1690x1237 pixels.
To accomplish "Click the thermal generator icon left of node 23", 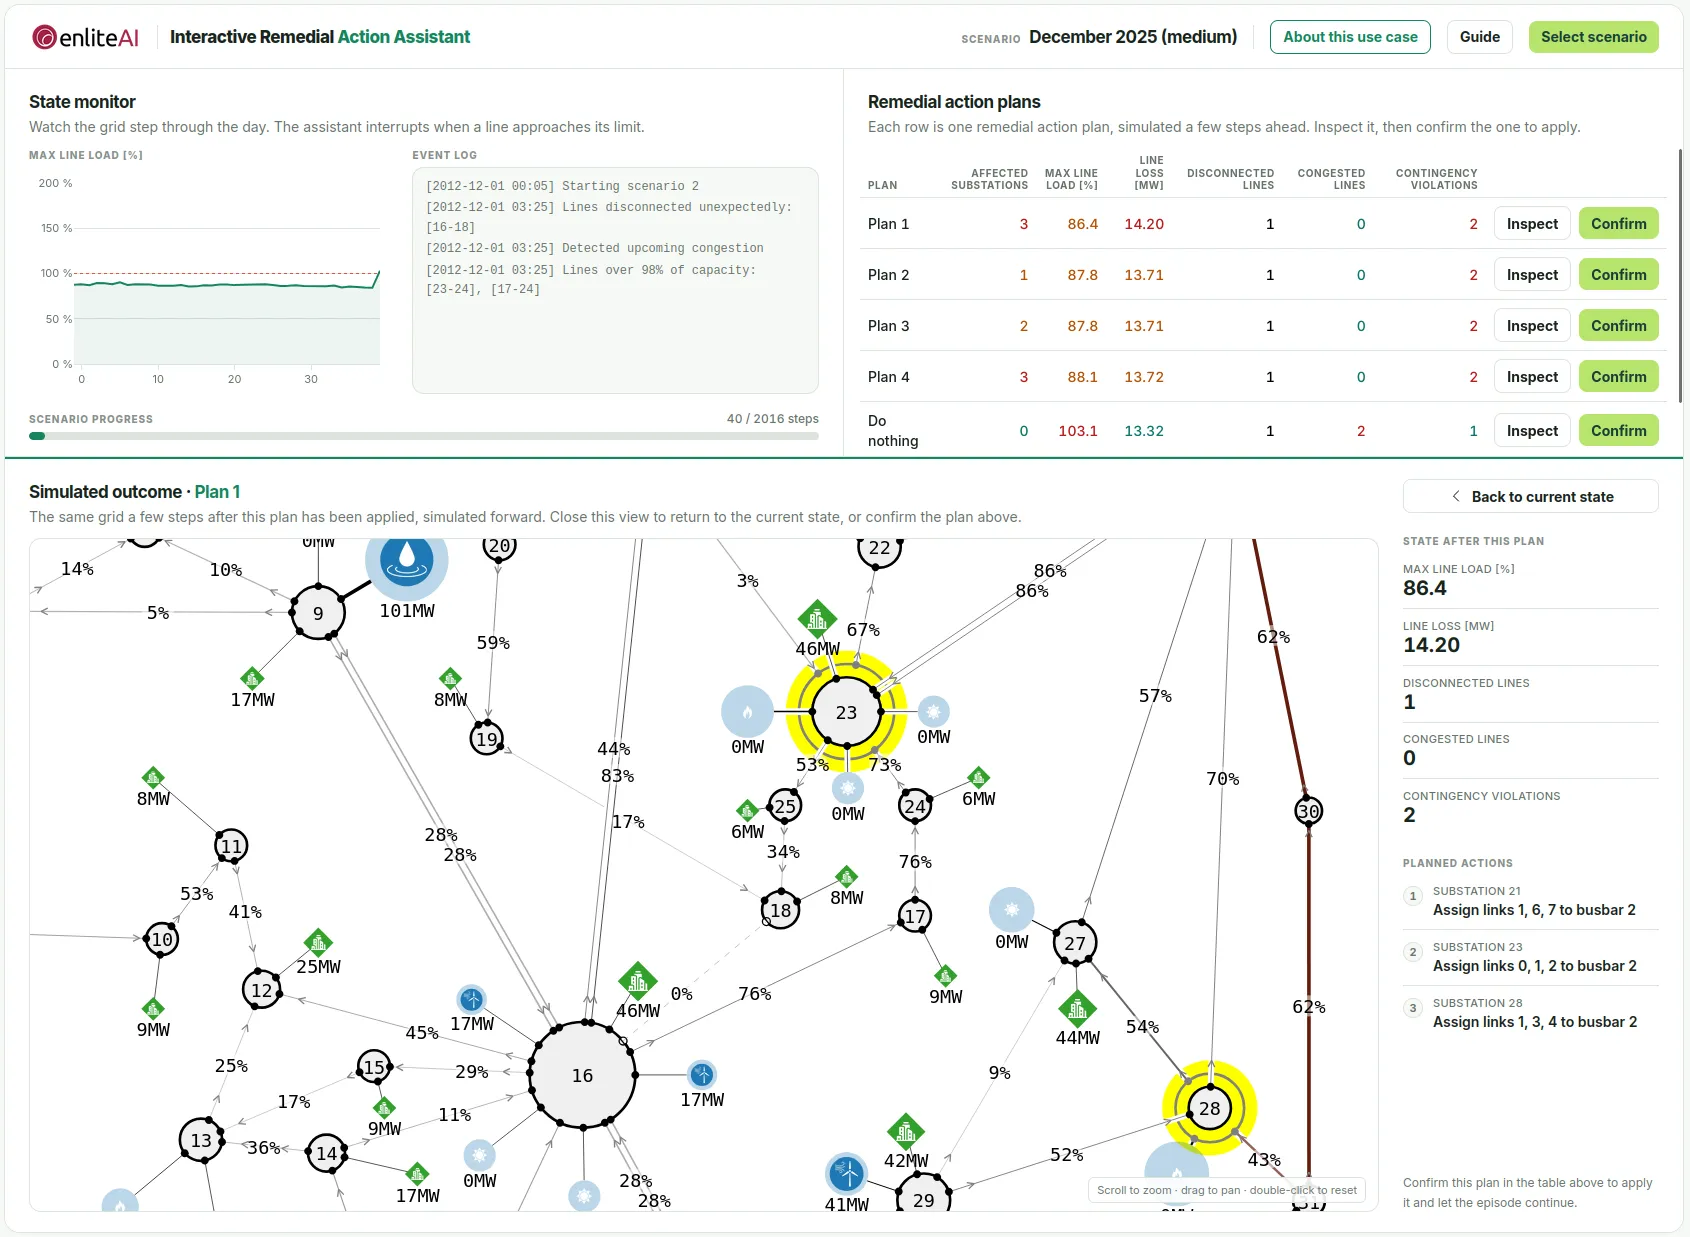I will coord(747,712).
